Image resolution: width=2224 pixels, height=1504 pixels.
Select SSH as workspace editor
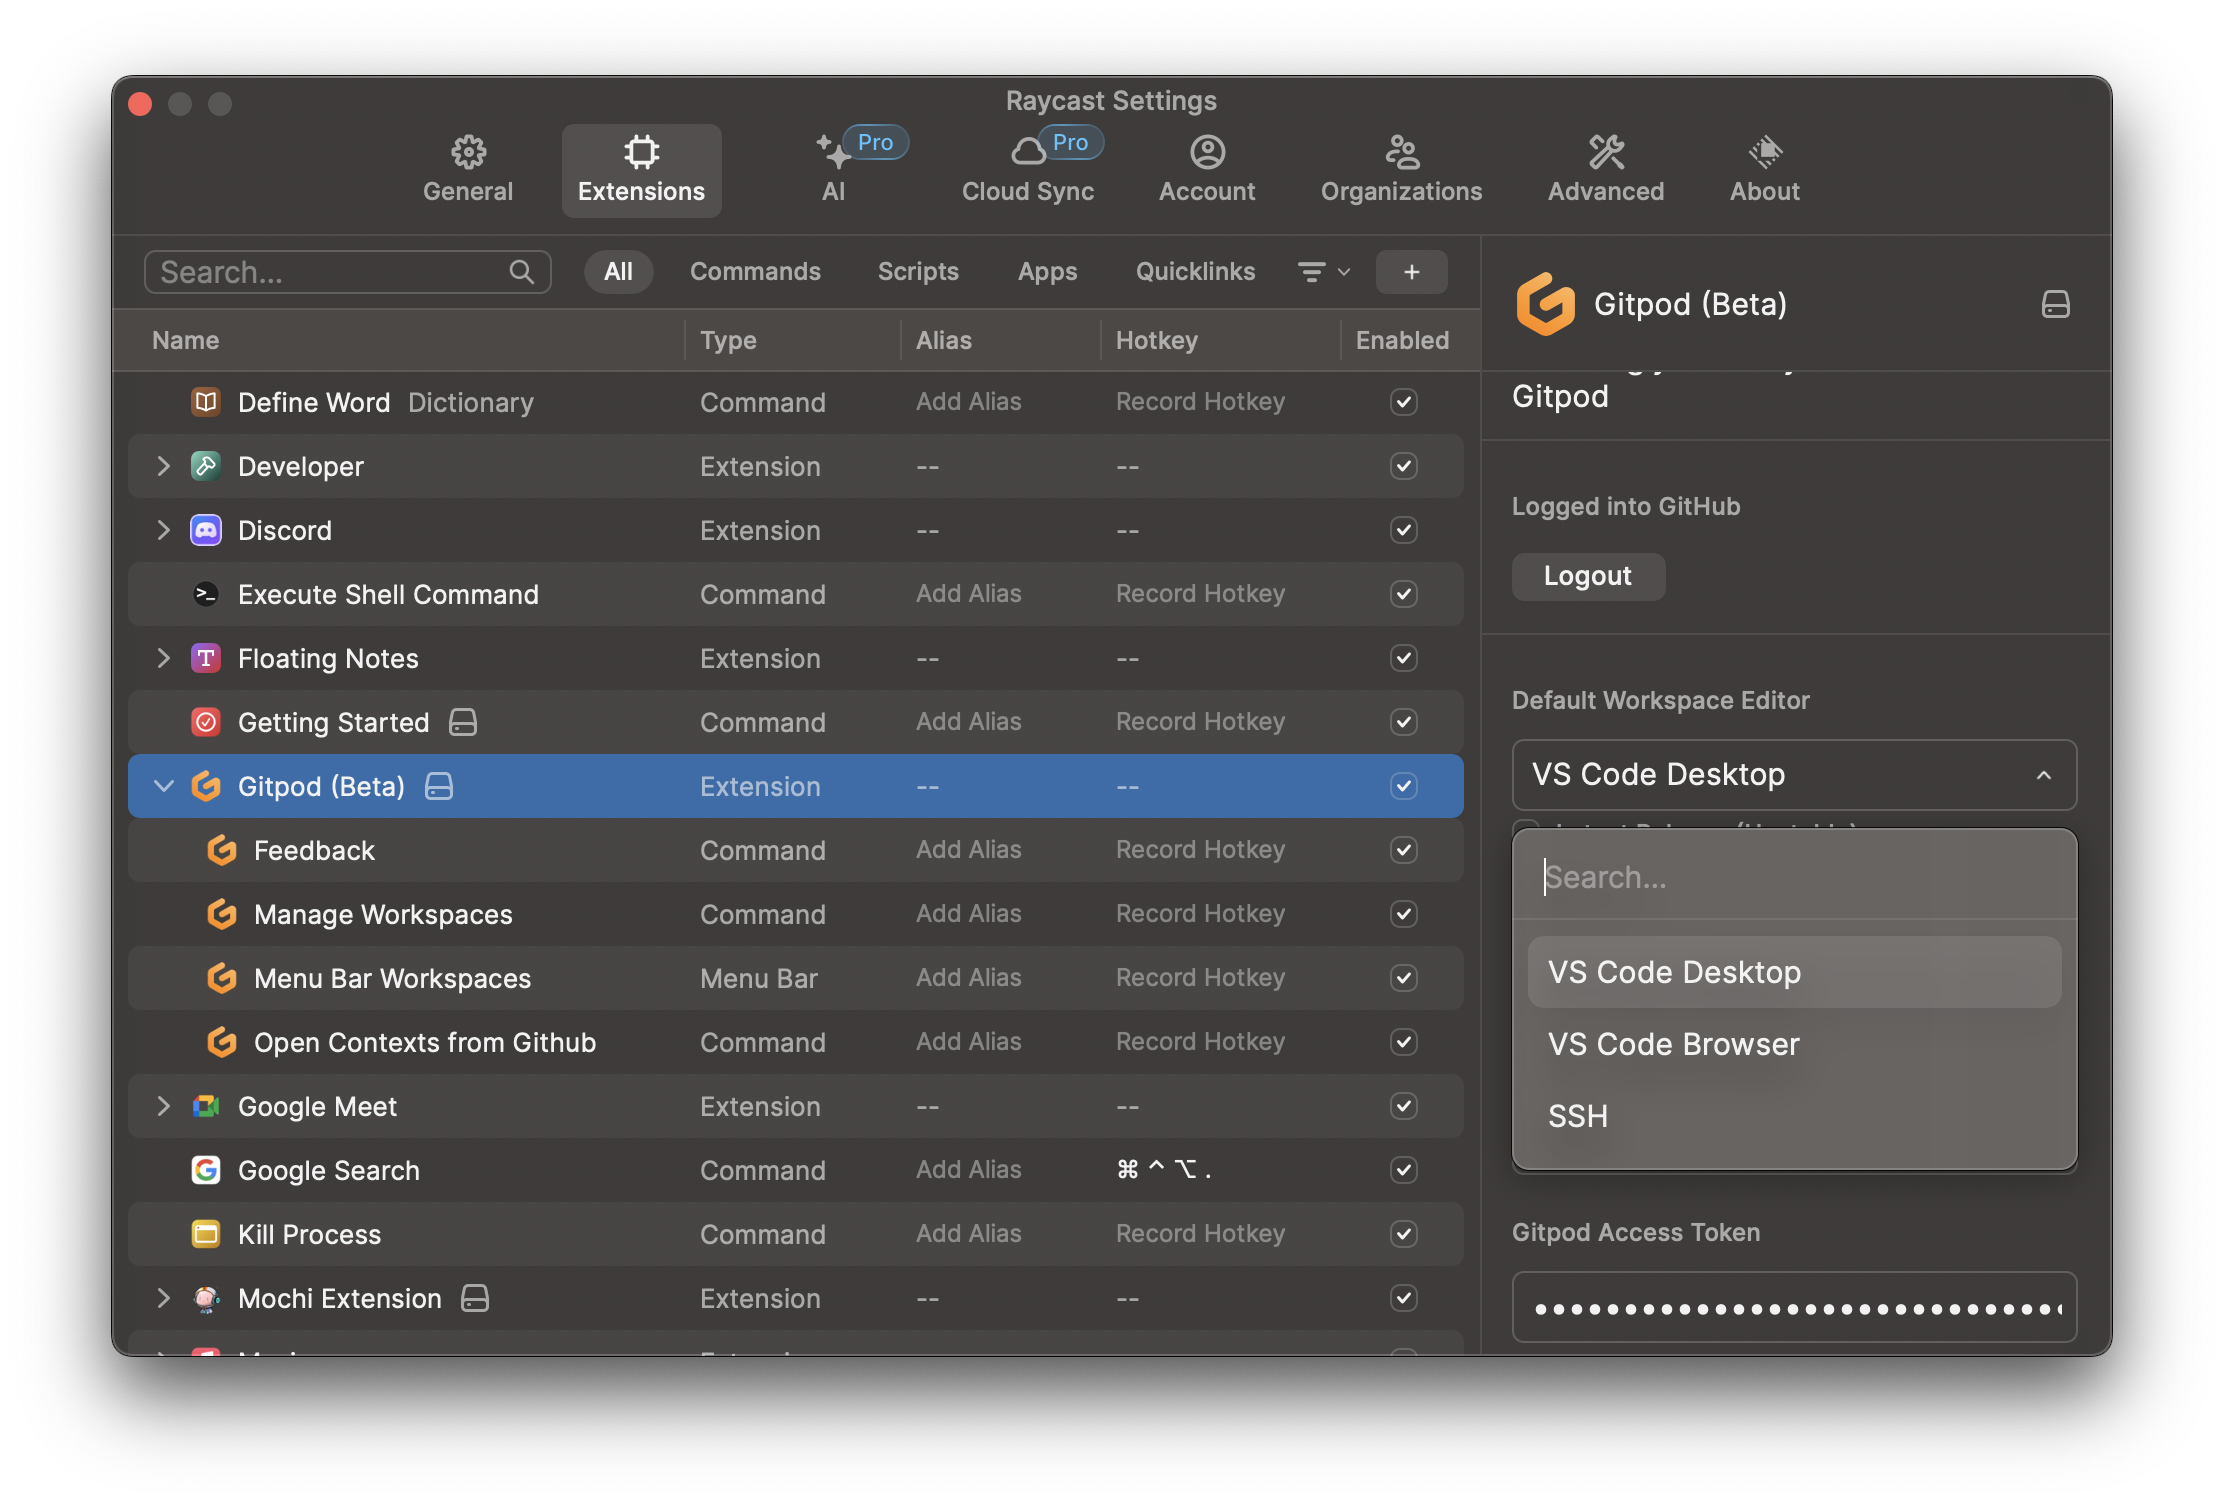tap(1794, 1116)
